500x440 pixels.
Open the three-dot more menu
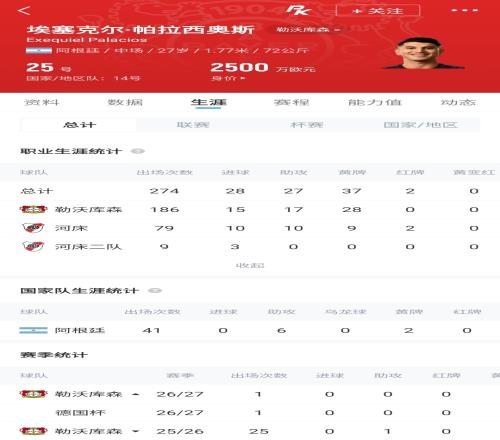pyautogui.click(x=465, y=10)
